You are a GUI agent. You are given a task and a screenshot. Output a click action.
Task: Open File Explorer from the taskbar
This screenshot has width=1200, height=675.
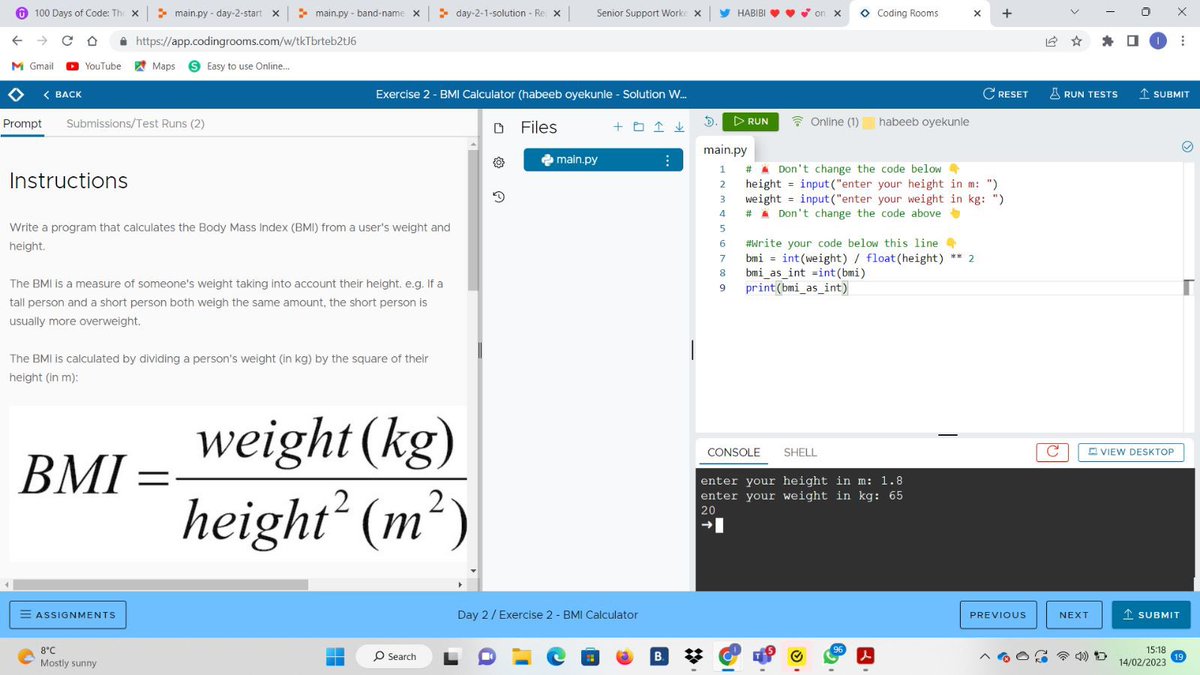coord(521,656)
